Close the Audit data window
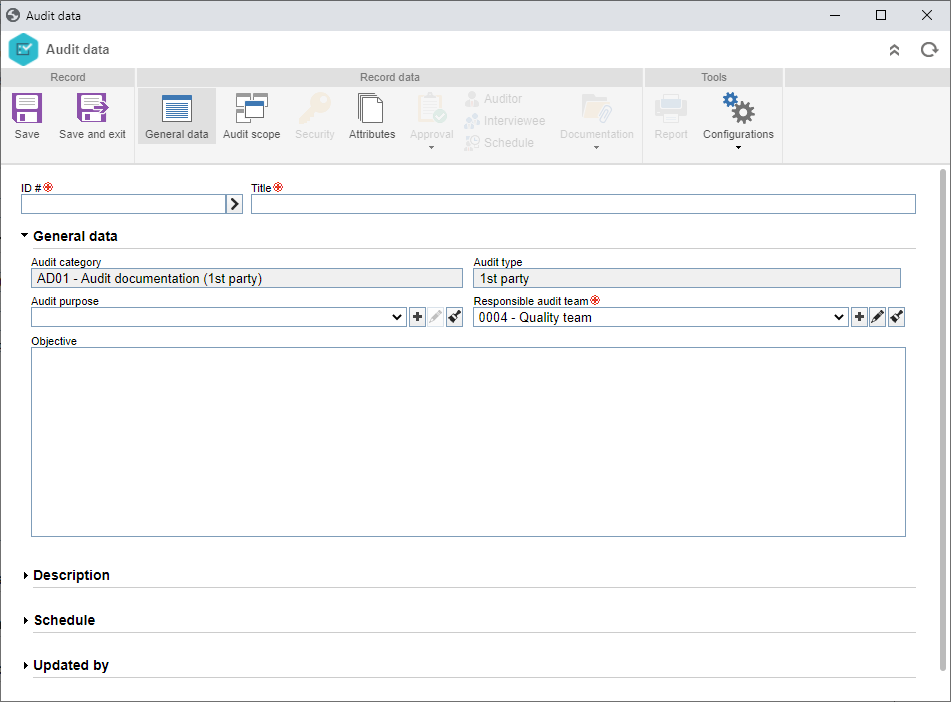 [x=927, y=15]
